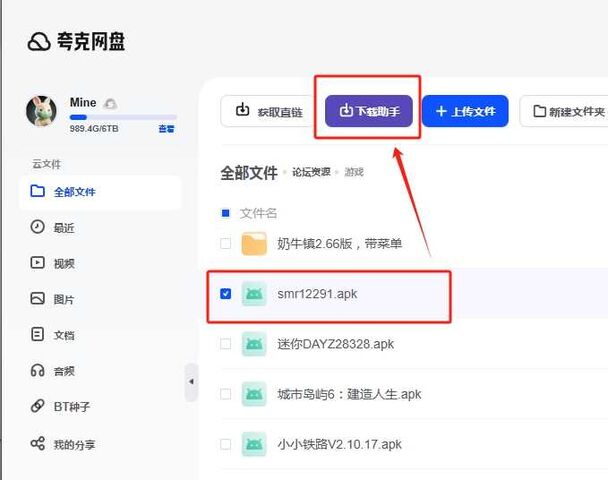Open the 文档 documents category icon

(38, 335)
